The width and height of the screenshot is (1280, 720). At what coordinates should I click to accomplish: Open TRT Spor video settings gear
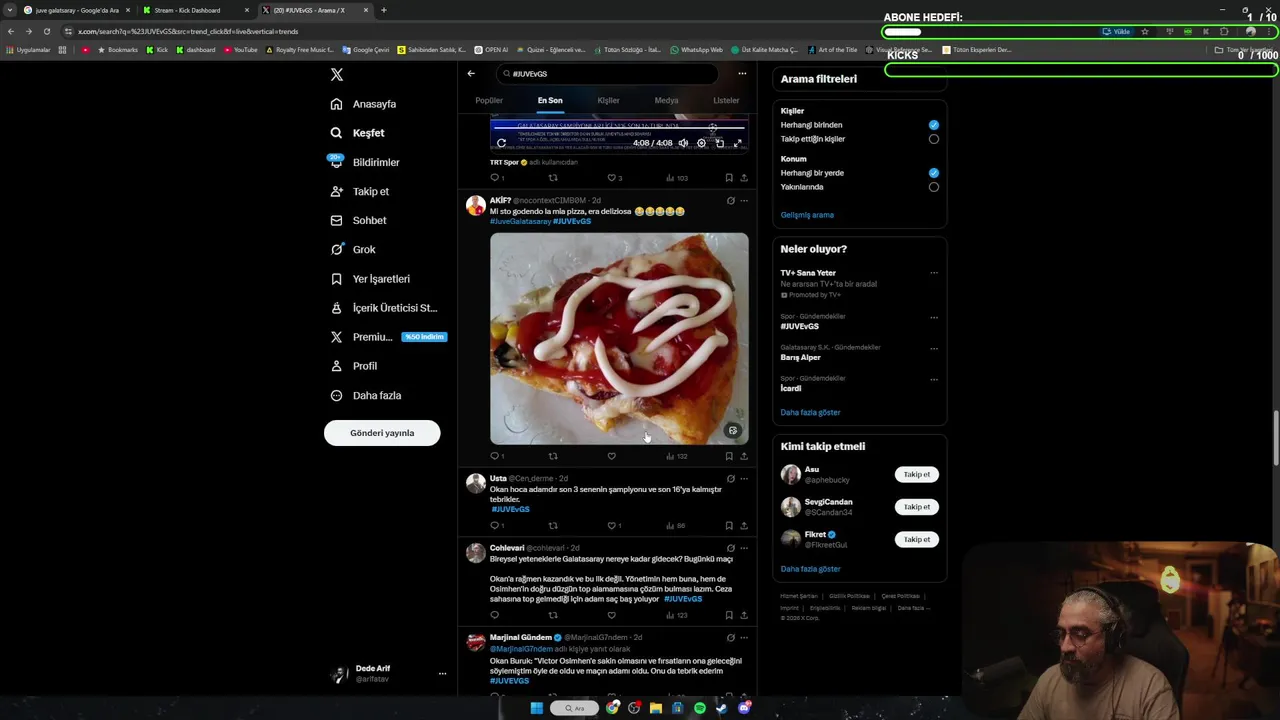[701, 143]
